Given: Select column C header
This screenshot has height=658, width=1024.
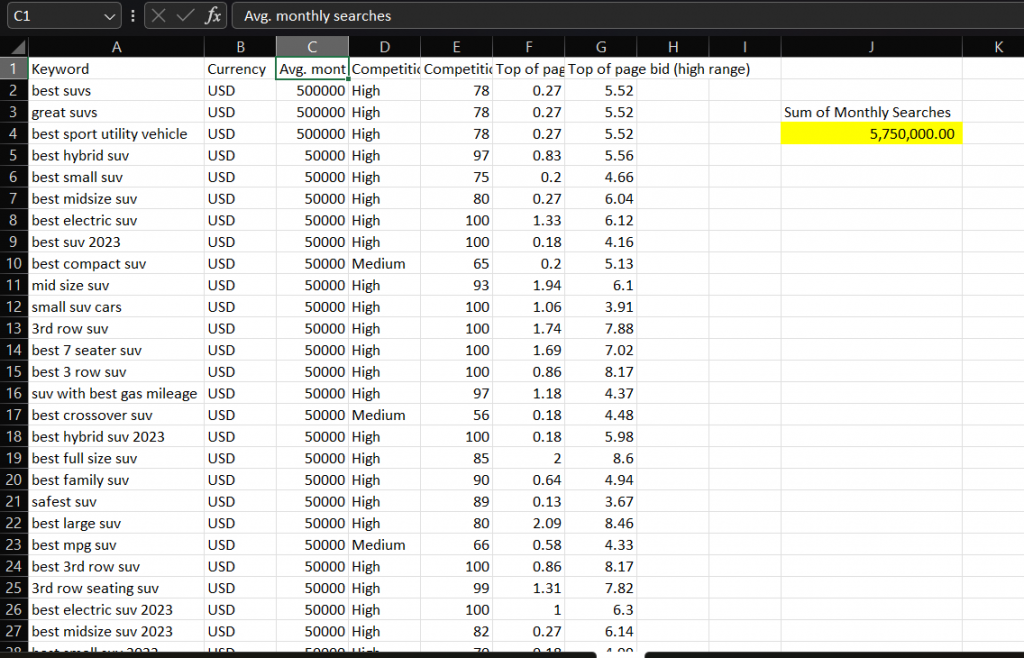Looking at the screenshot, I should click(312, 46).
